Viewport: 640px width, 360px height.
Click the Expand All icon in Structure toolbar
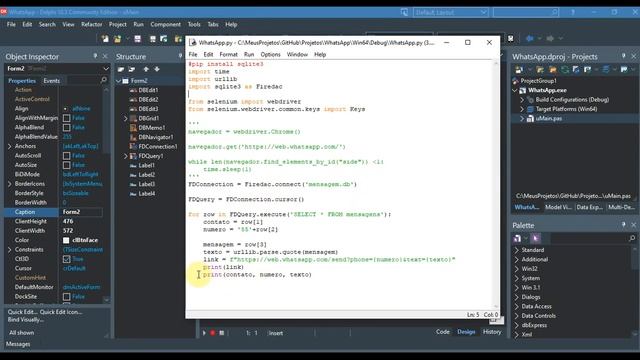click(x=121, y=69)
